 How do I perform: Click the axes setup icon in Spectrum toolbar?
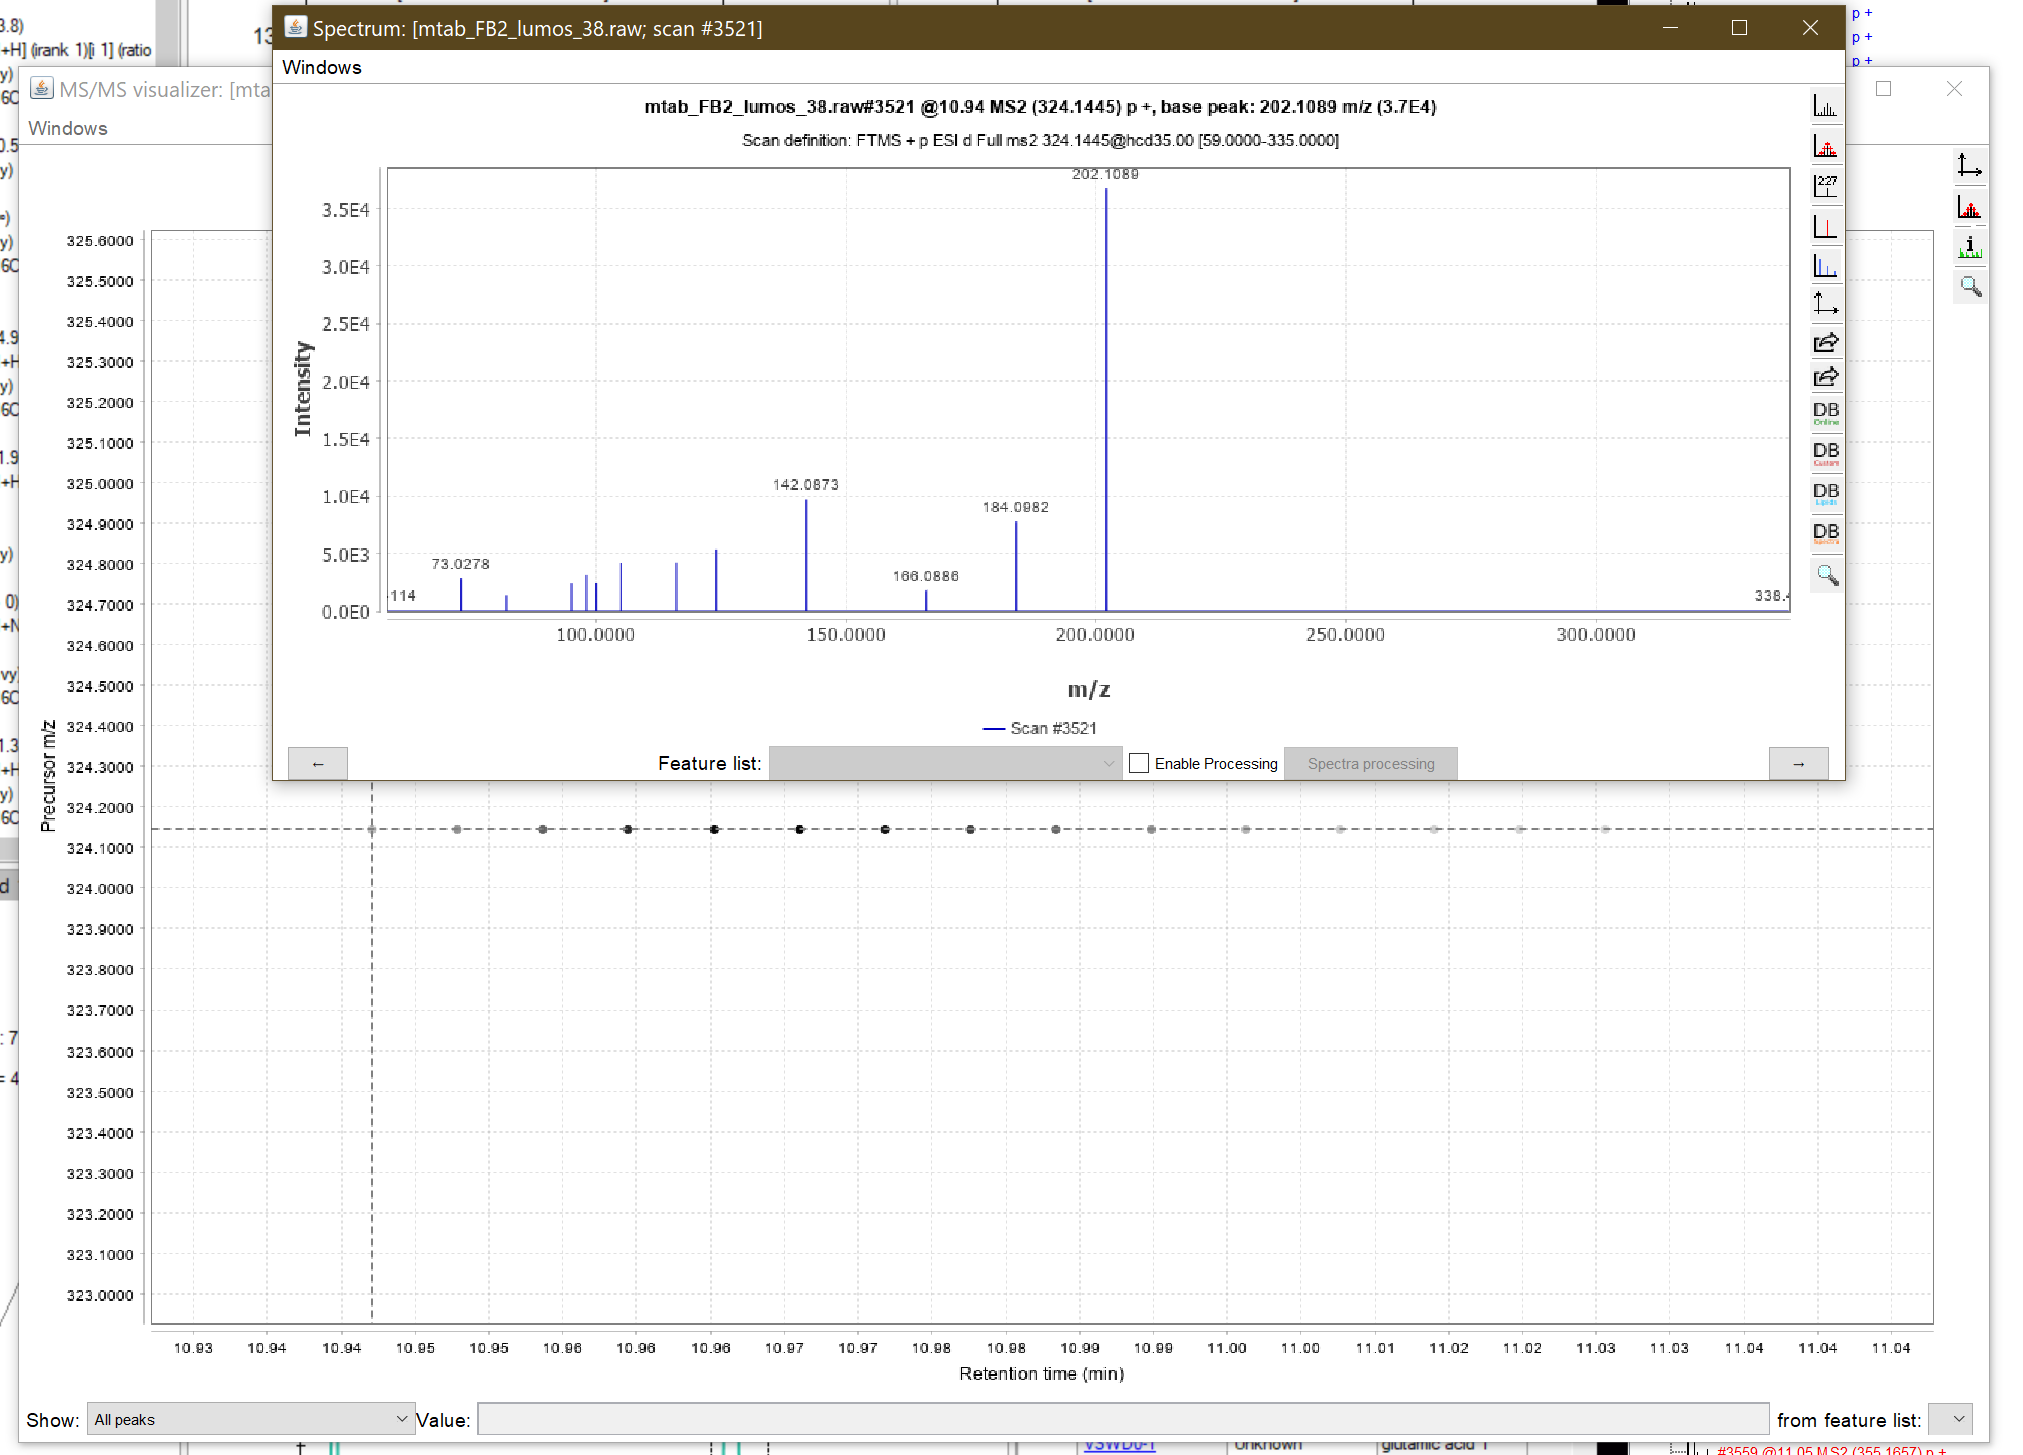[1825, 303]
